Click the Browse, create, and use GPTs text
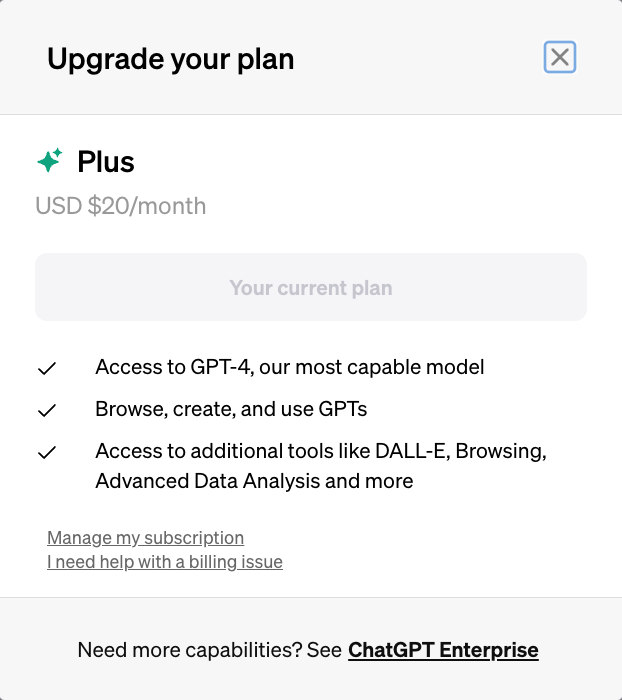Screen dimensions: 622x700 pyautogui.click(x=232, y=409)
